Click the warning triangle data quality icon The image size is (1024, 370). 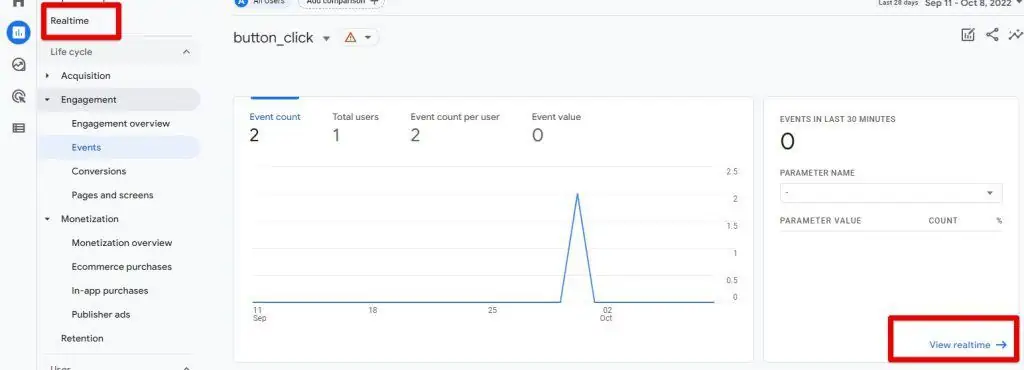pos(350,38)
